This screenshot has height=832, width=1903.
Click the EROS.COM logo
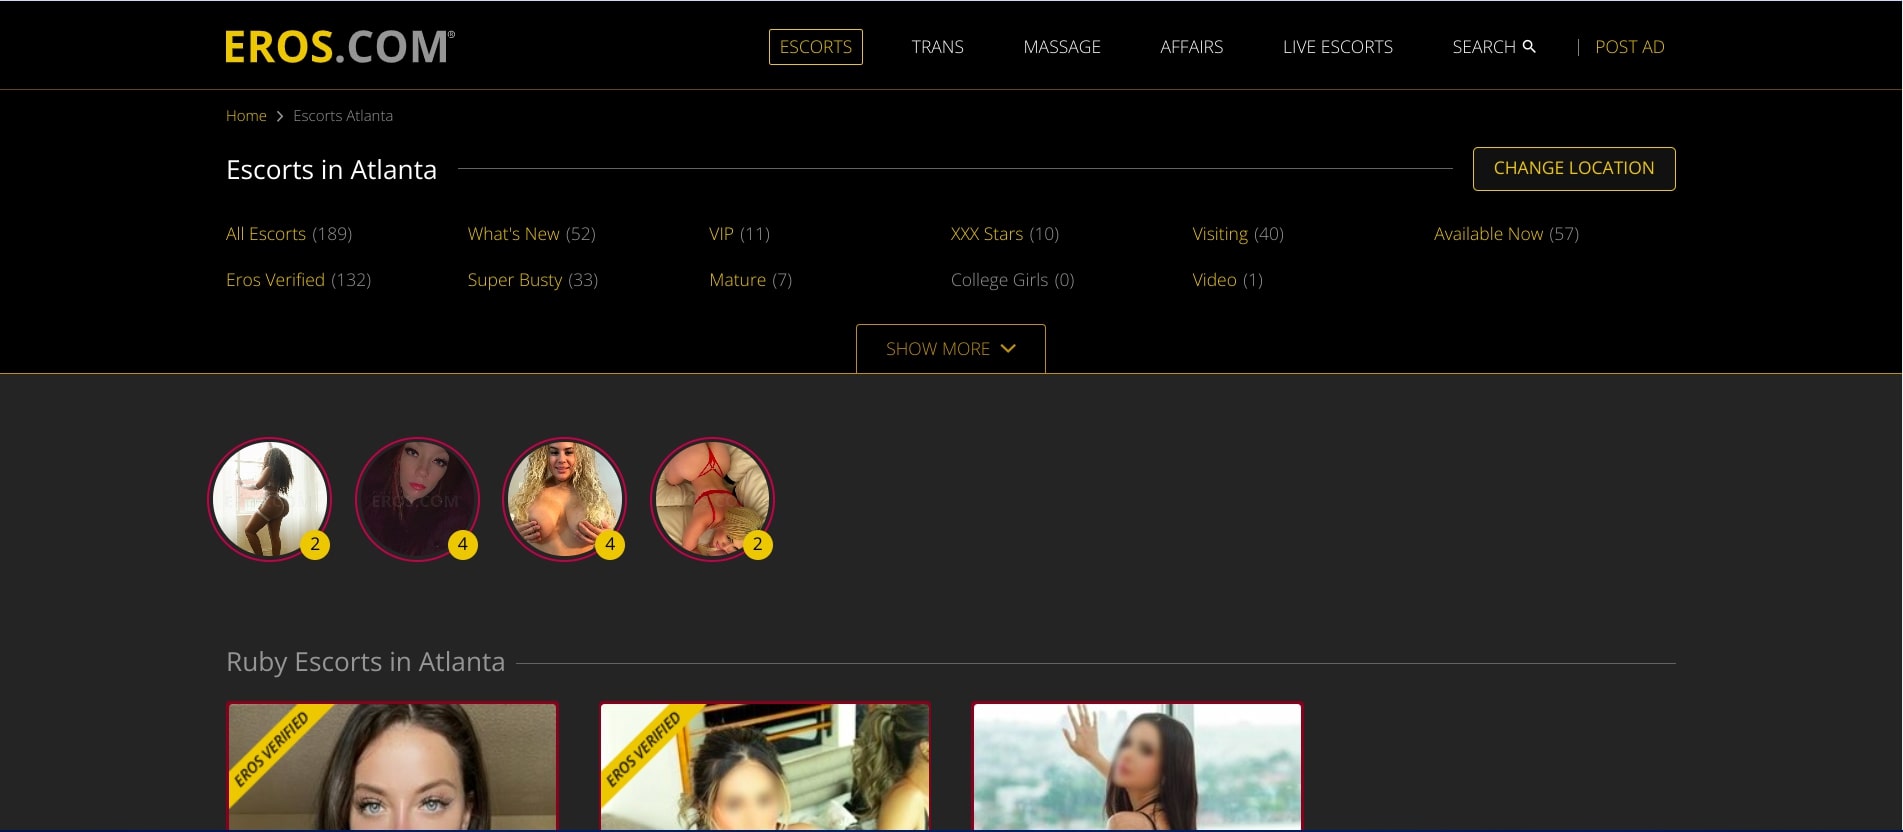pyautogui.click(x=340, y=47)
